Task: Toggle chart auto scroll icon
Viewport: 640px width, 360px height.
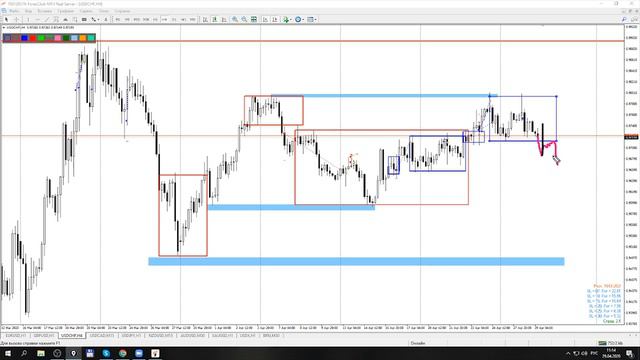Action: pos(265,19)
